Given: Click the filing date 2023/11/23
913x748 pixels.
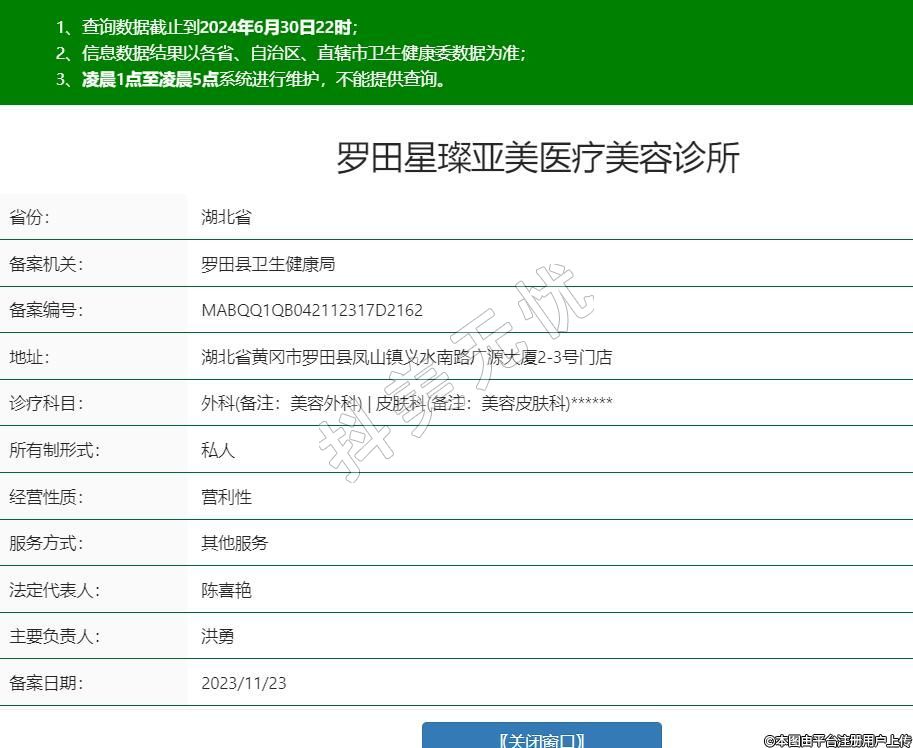Looking at the screenshot, I should click(244, 683).
